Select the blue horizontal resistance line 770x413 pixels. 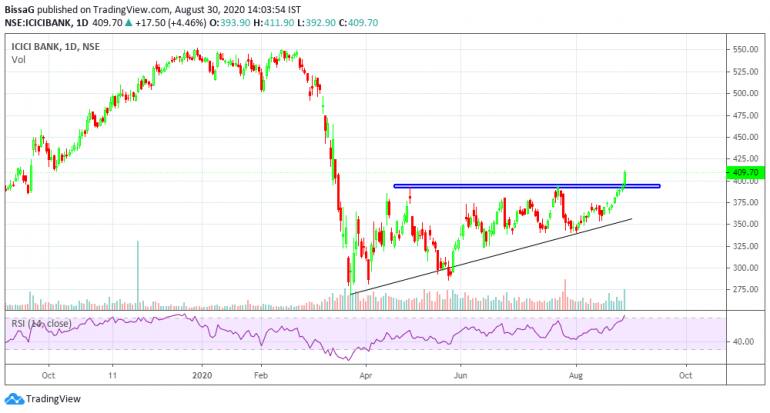[x=527, y=186]
